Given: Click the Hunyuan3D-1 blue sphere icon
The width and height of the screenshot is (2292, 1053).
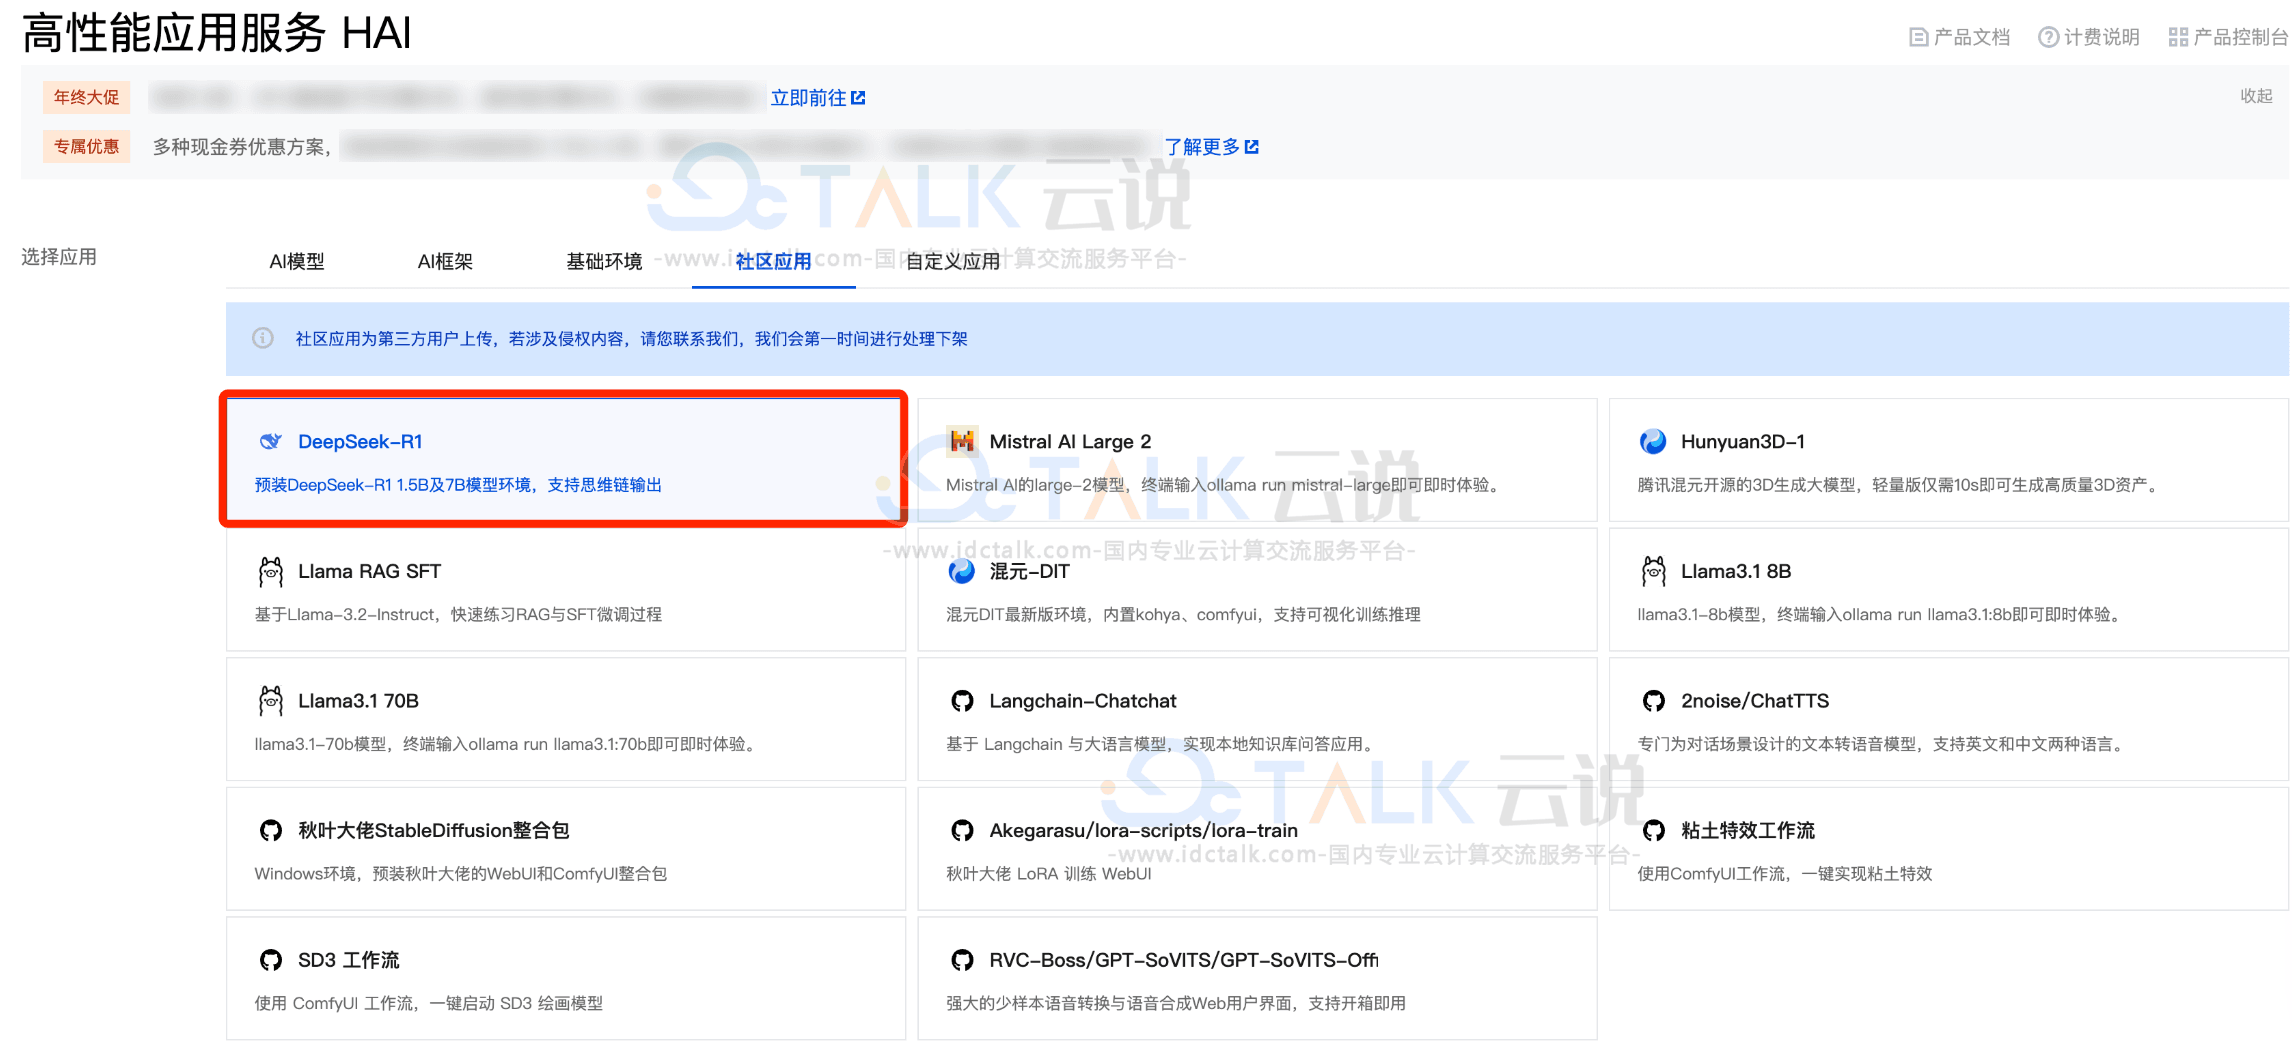Looking at the screenshot, I should [1653, 441].
